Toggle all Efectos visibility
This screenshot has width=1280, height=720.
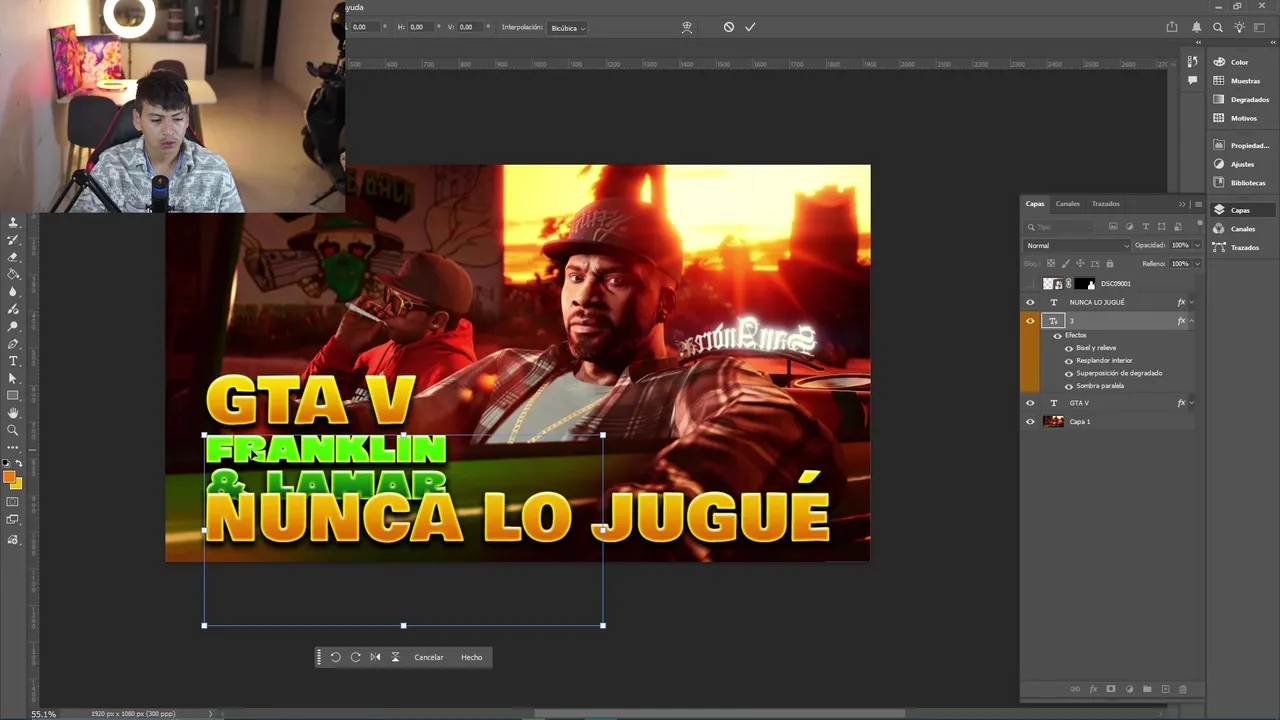tap(1057, 336)
